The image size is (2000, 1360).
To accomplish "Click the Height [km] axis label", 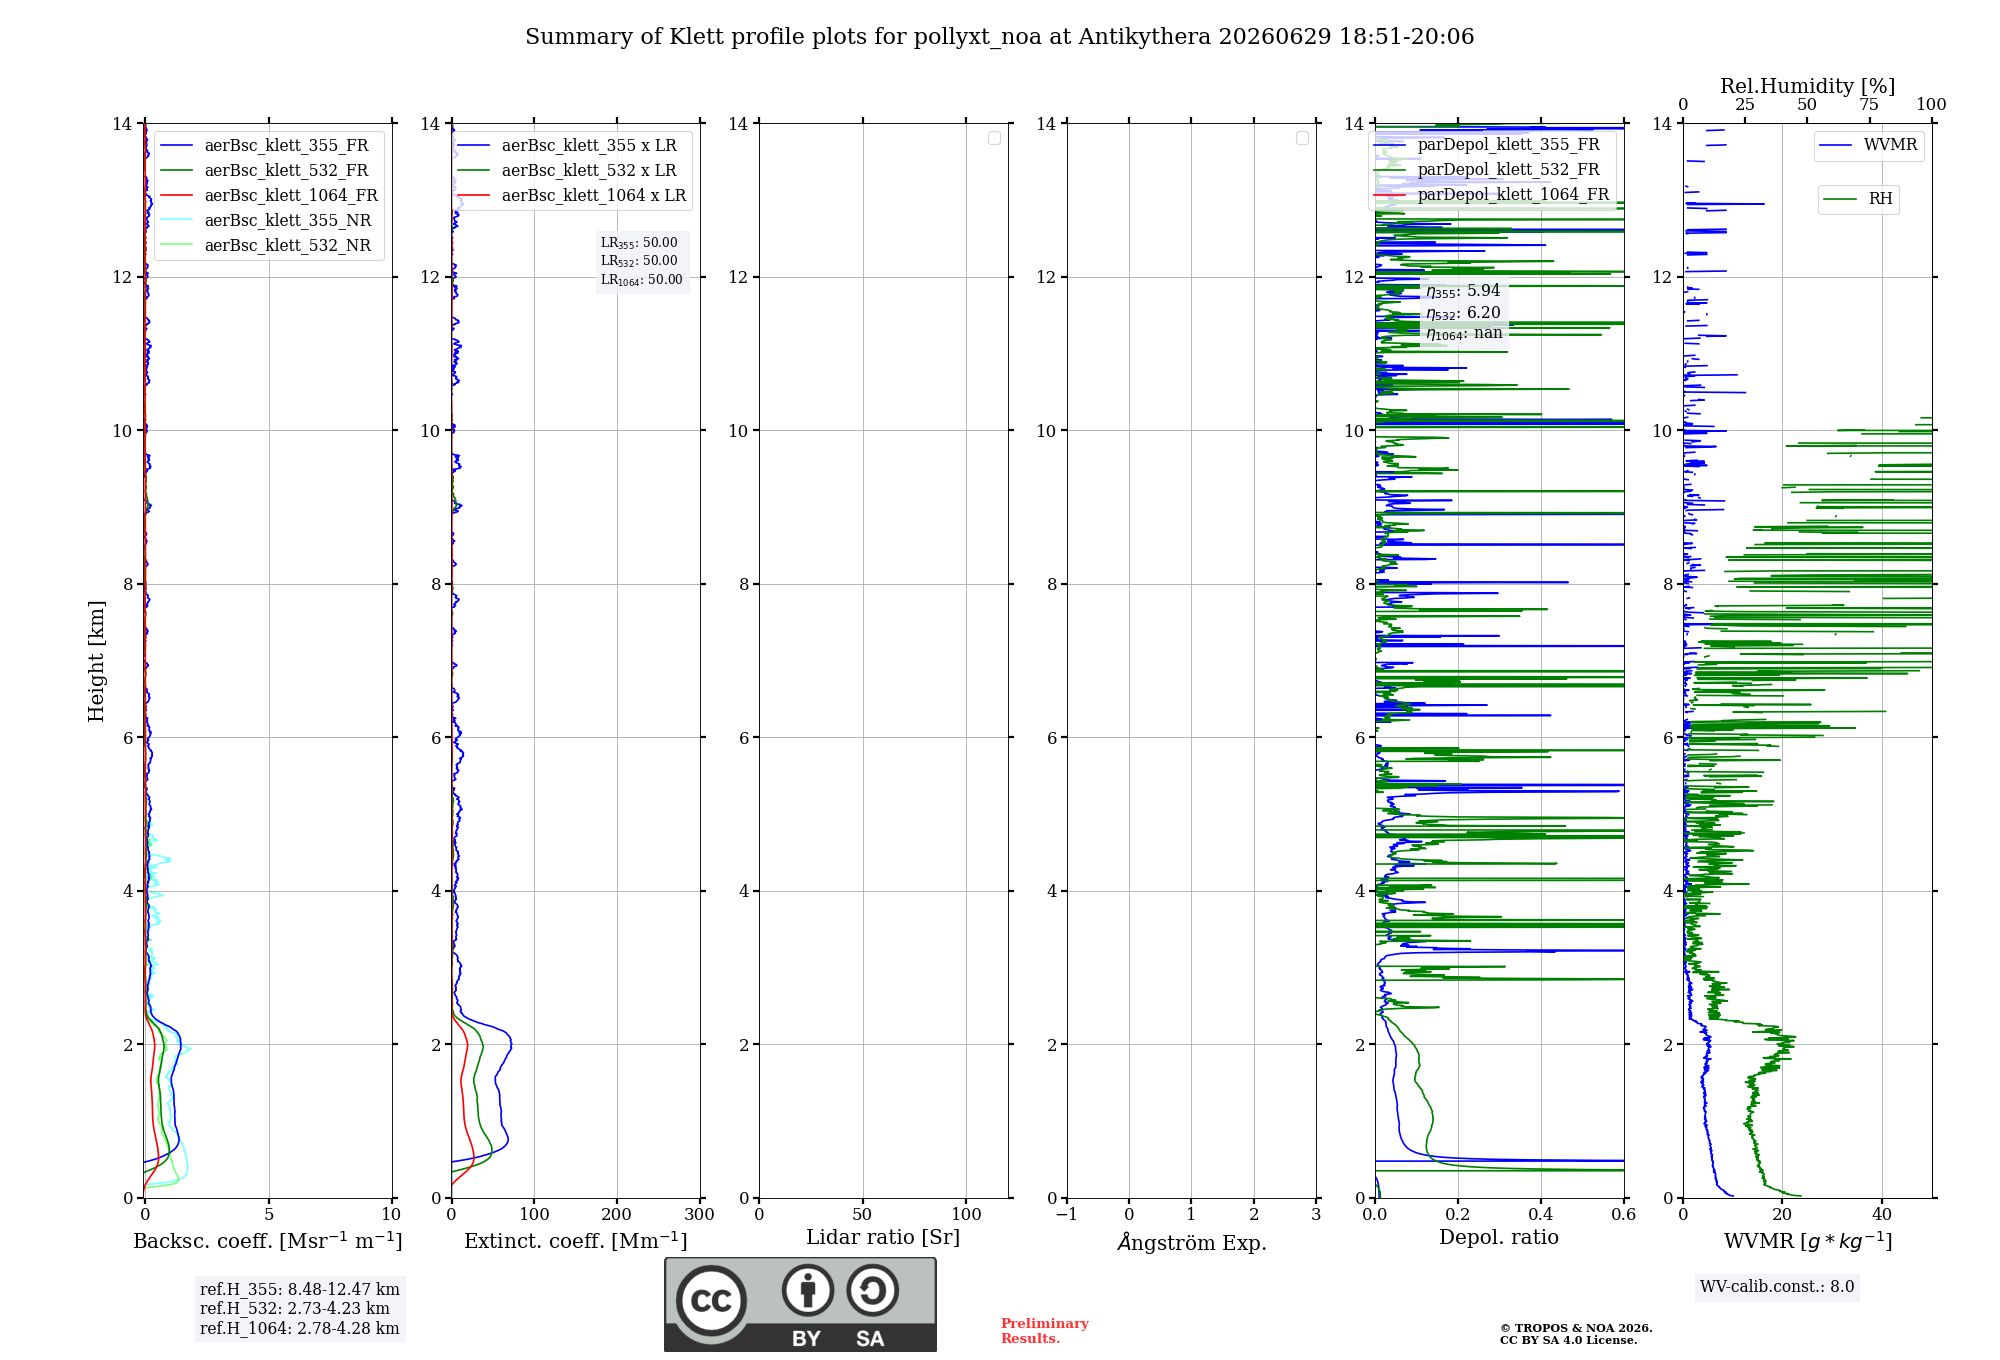I will click(x=96, y=661).
